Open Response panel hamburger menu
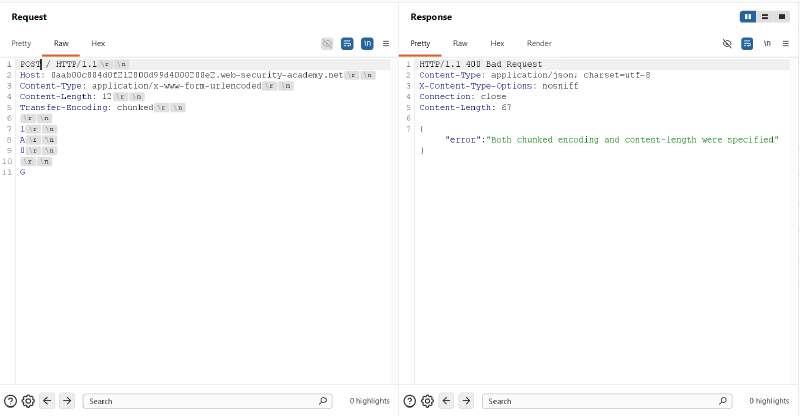Screen dimensions: 800x416 [x=786, y=43]
